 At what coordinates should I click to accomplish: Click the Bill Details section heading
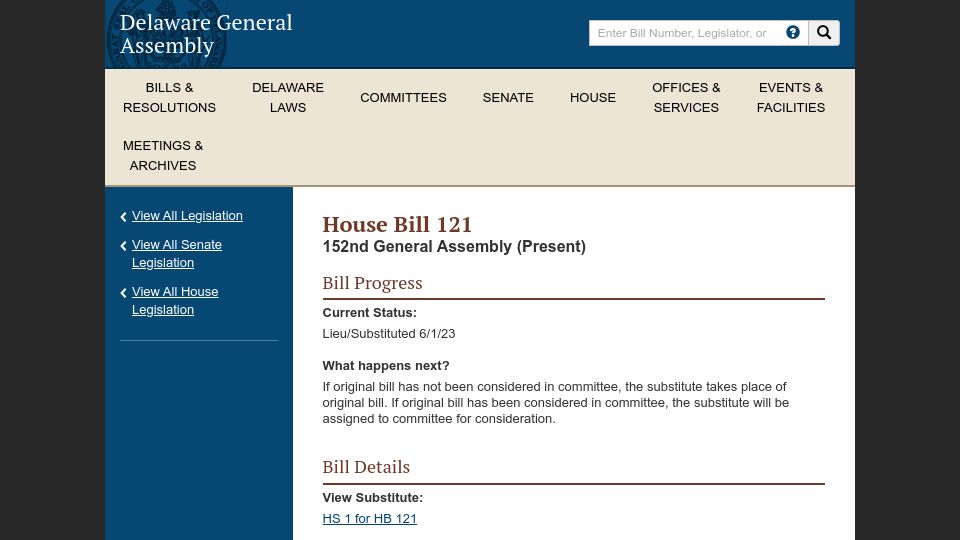click(x=366, y=467)
